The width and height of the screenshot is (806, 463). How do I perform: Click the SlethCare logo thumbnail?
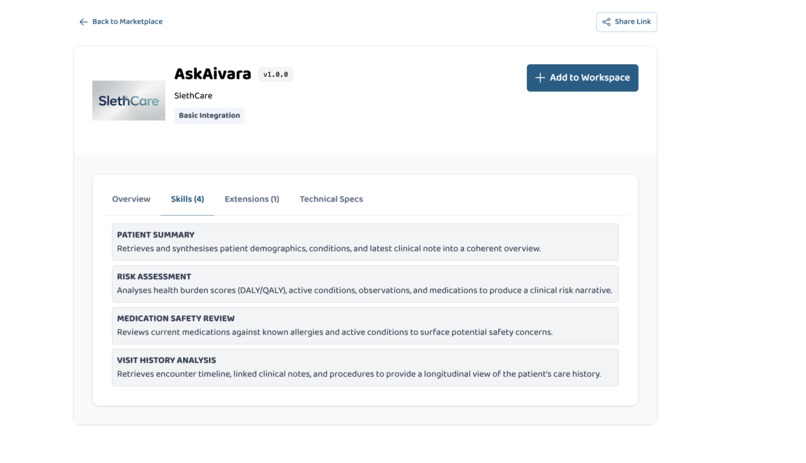[129, 100]
